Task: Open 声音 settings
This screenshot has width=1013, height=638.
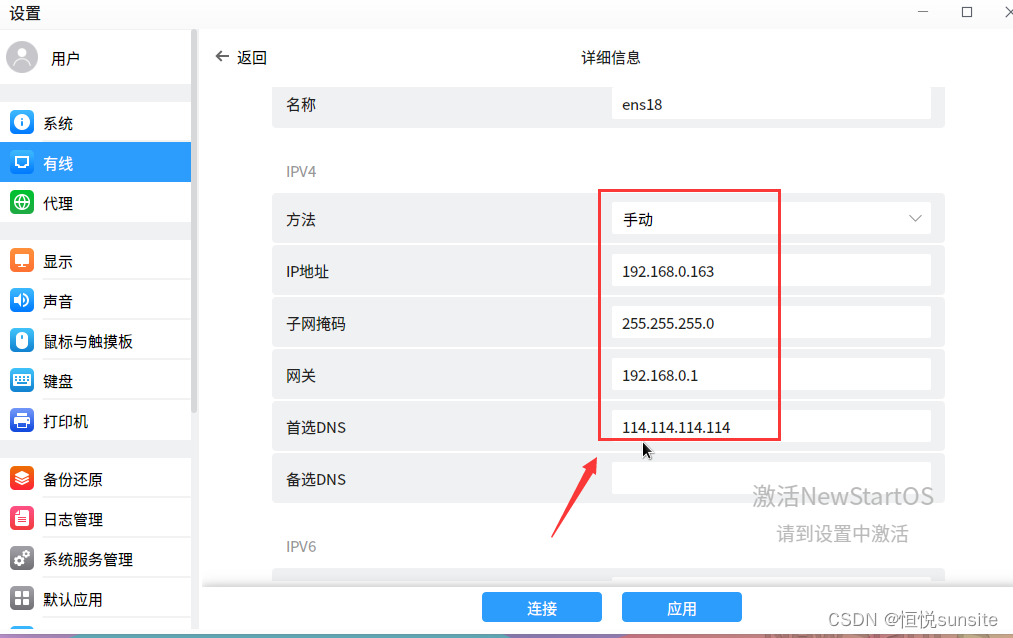Action: pyautogui.click(x=96, y=301)
